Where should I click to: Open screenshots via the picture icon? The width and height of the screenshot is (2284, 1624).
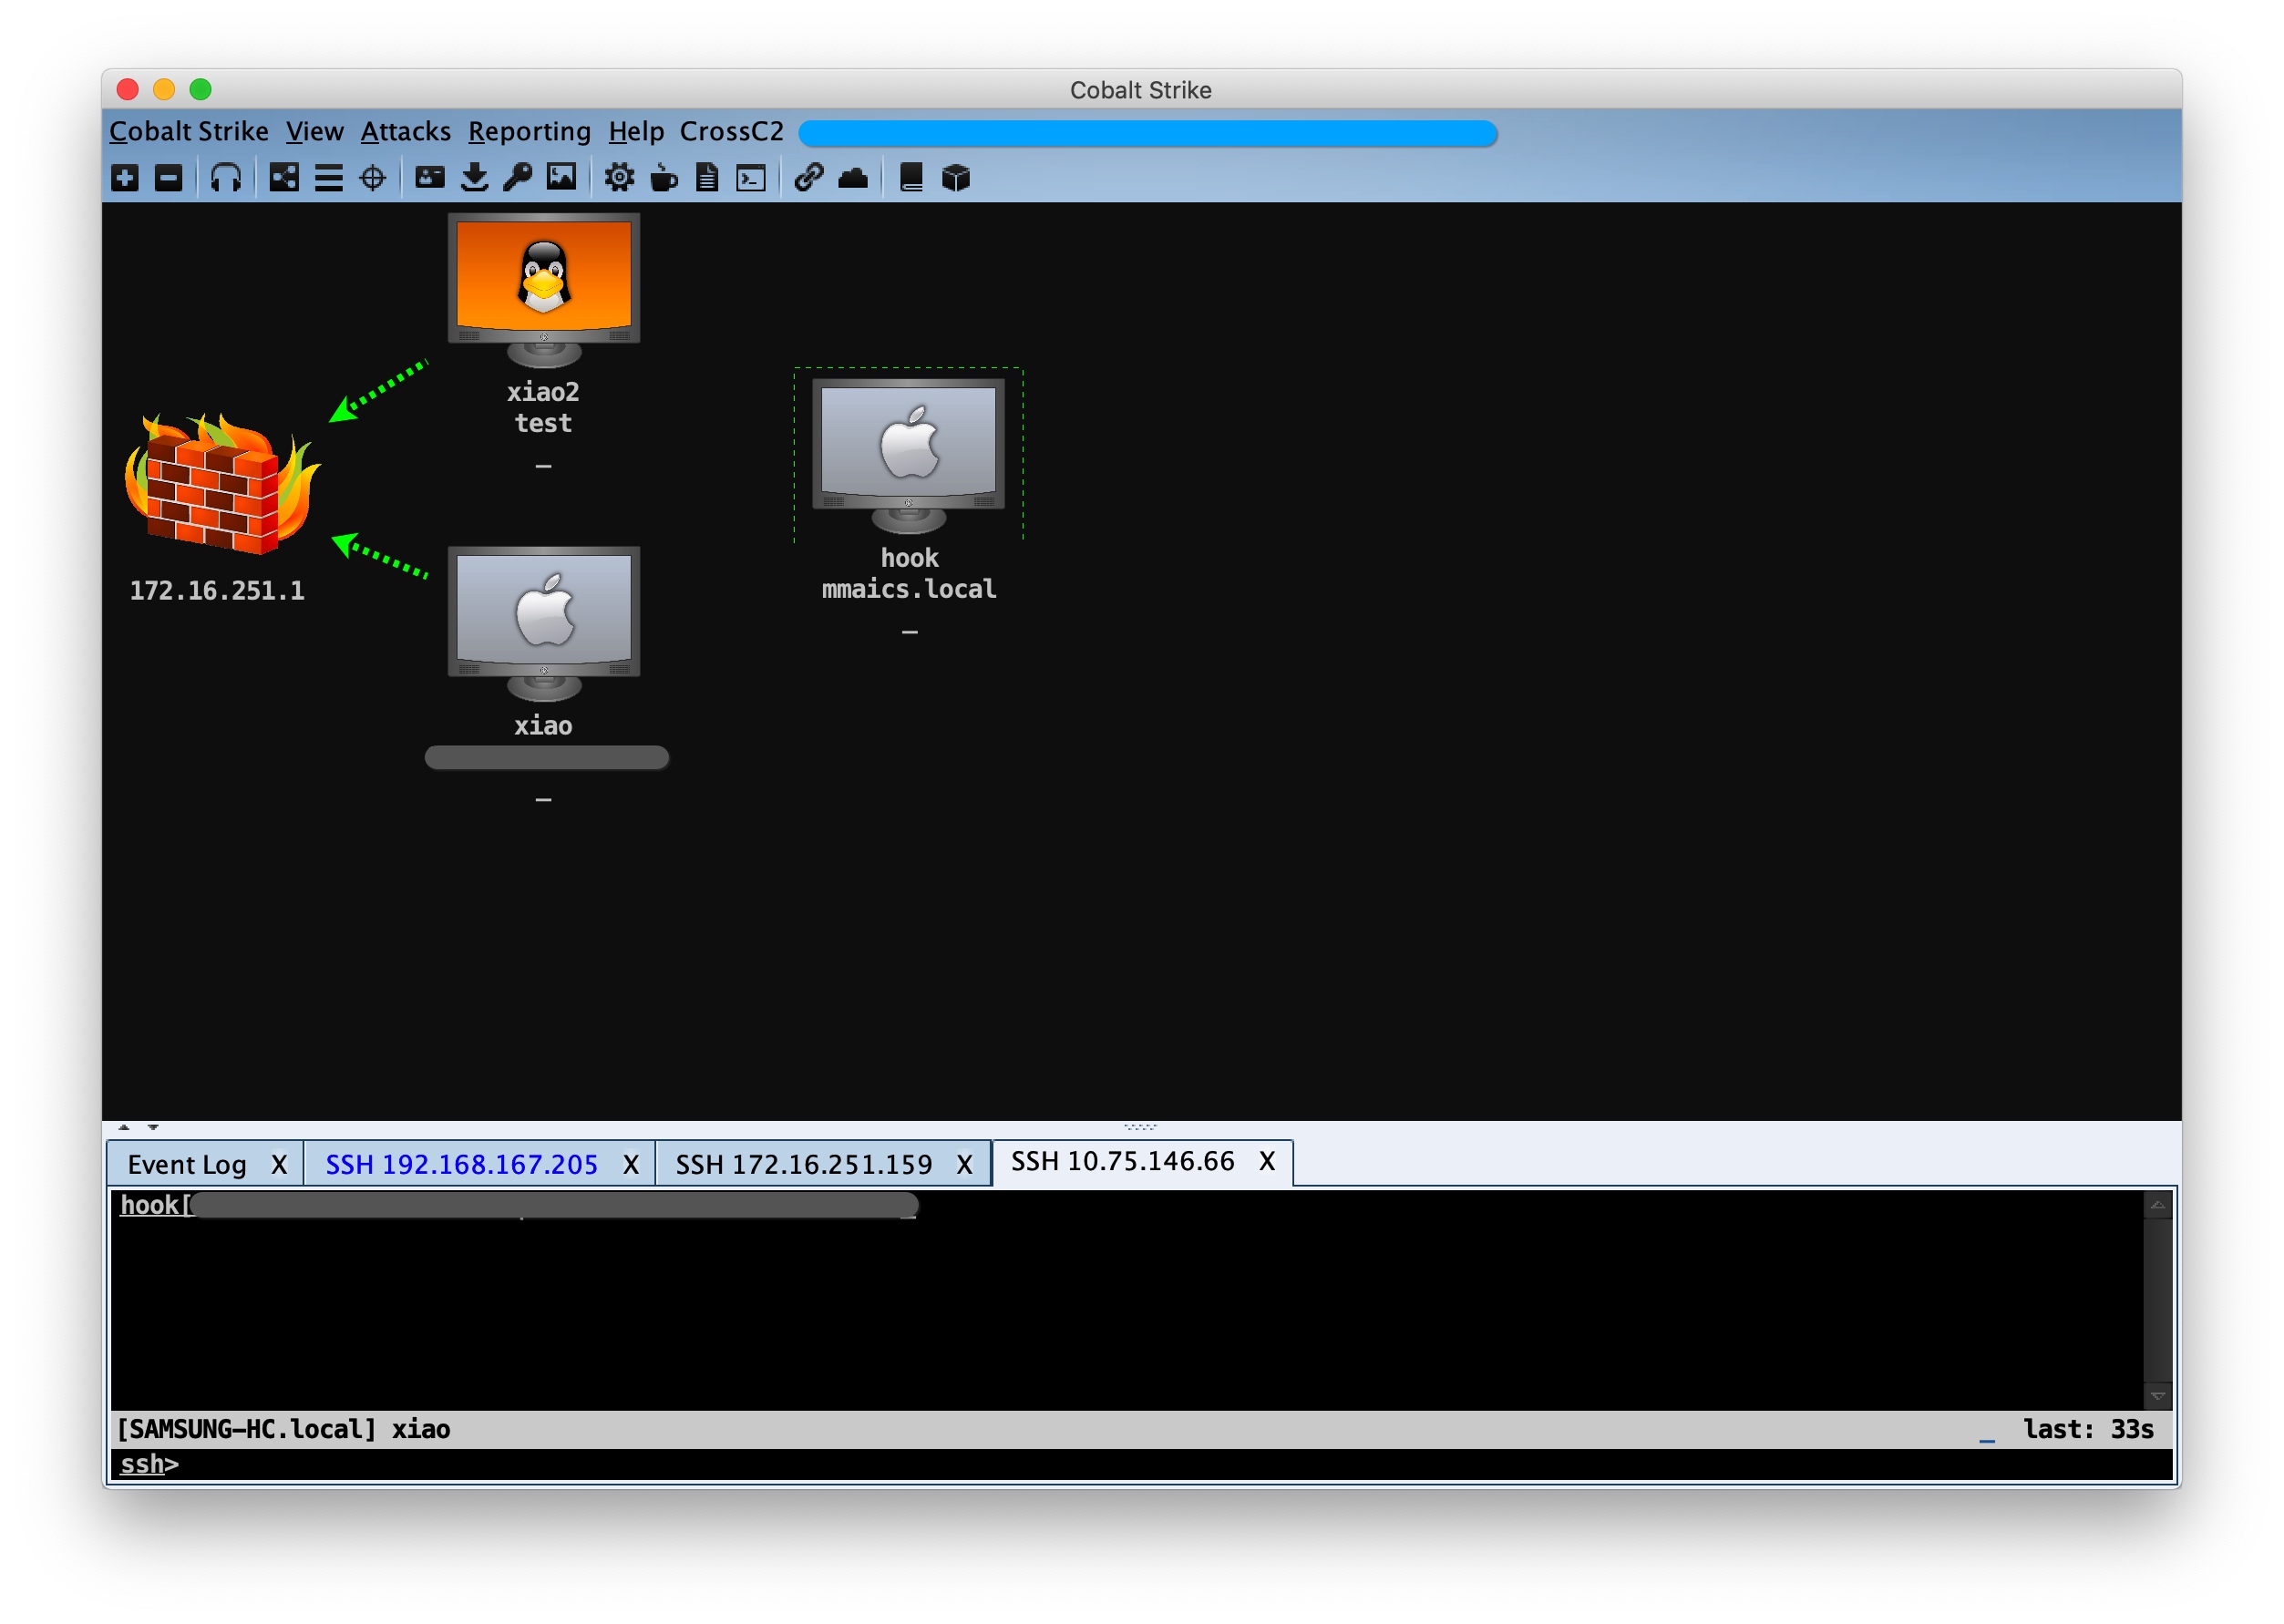coord(561,178)
